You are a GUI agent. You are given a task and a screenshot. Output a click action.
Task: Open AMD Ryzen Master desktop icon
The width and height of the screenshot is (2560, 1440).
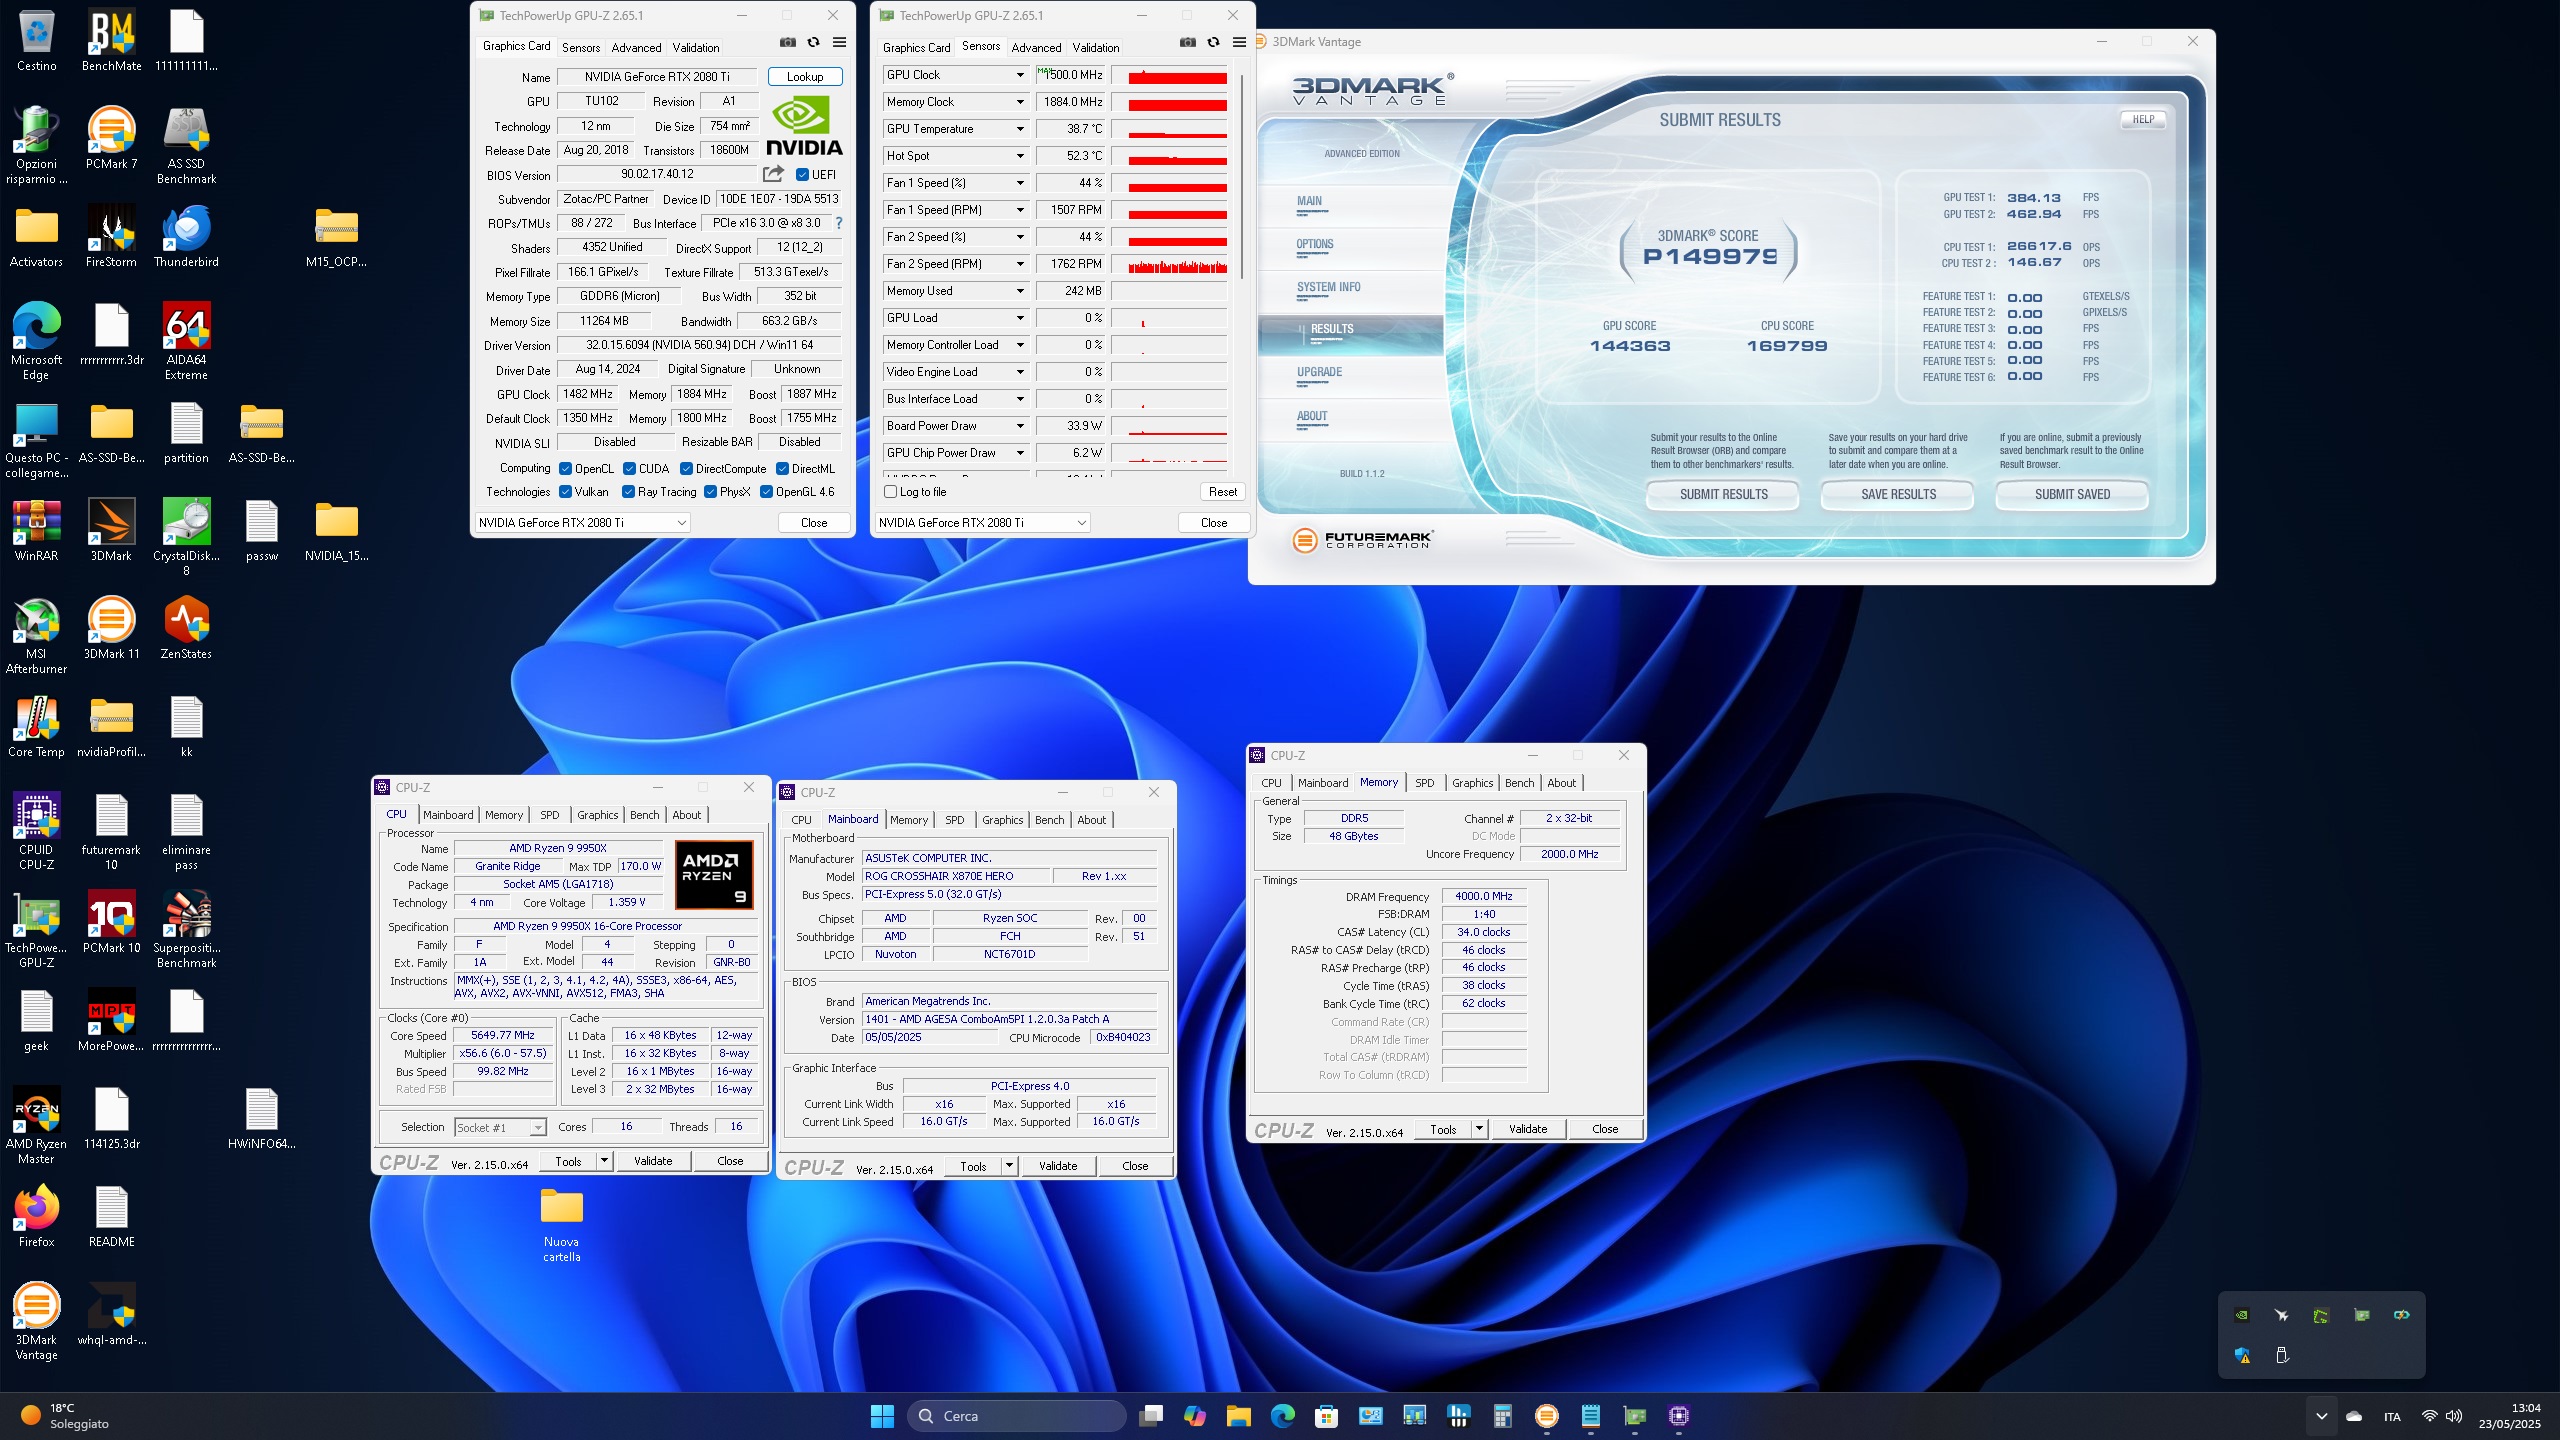[36, 1126]
